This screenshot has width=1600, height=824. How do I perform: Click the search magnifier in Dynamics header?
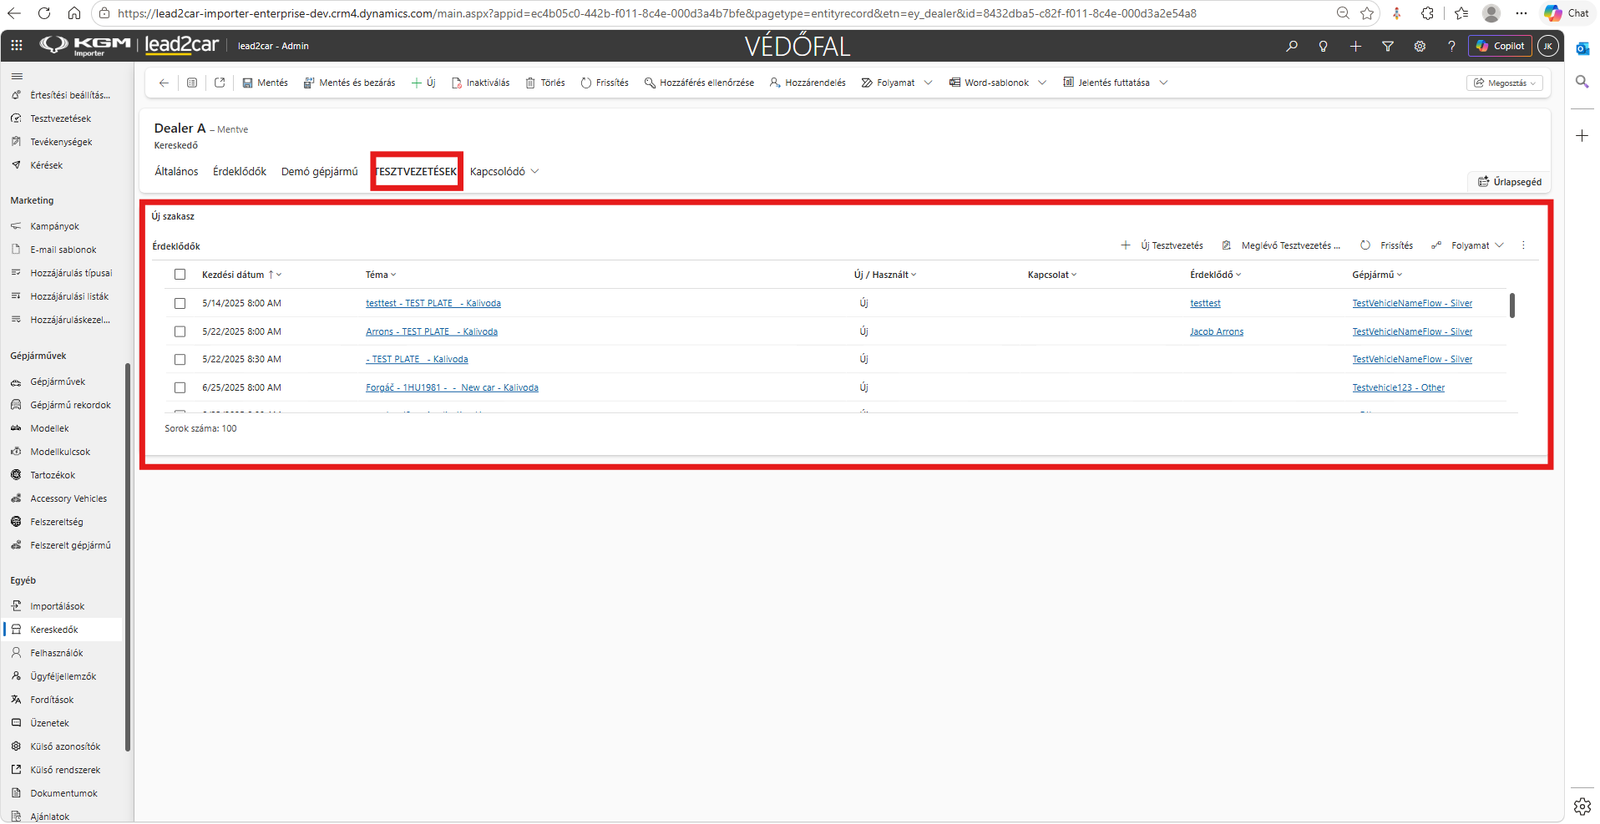point(1292,46)
